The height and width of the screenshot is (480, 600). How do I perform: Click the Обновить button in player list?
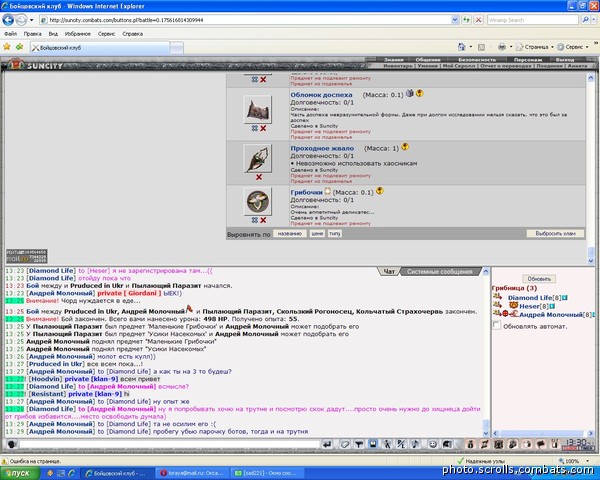coord(538,279)
